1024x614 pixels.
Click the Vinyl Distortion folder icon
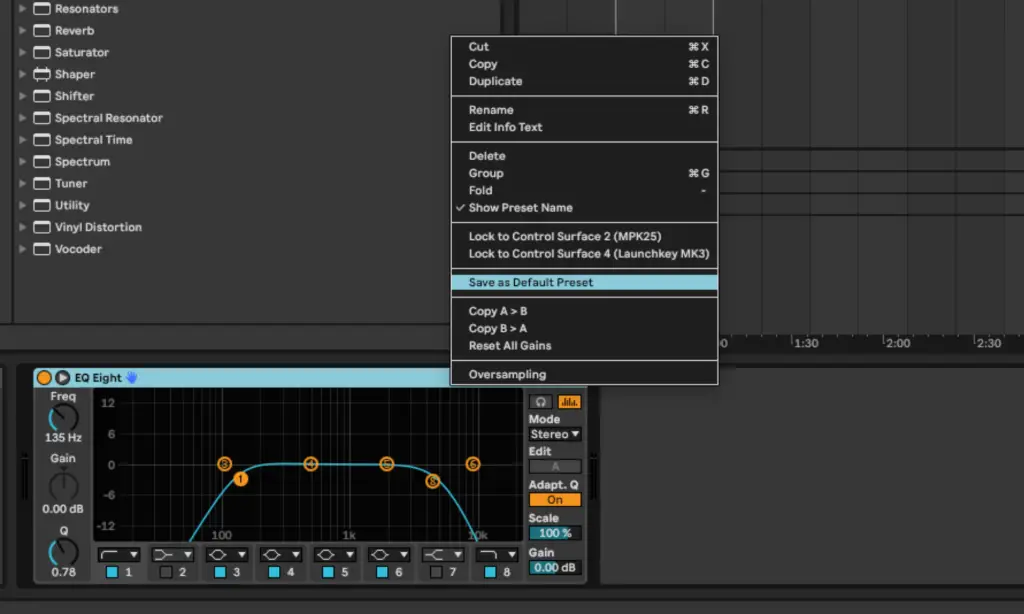click(x=42, y=227)
